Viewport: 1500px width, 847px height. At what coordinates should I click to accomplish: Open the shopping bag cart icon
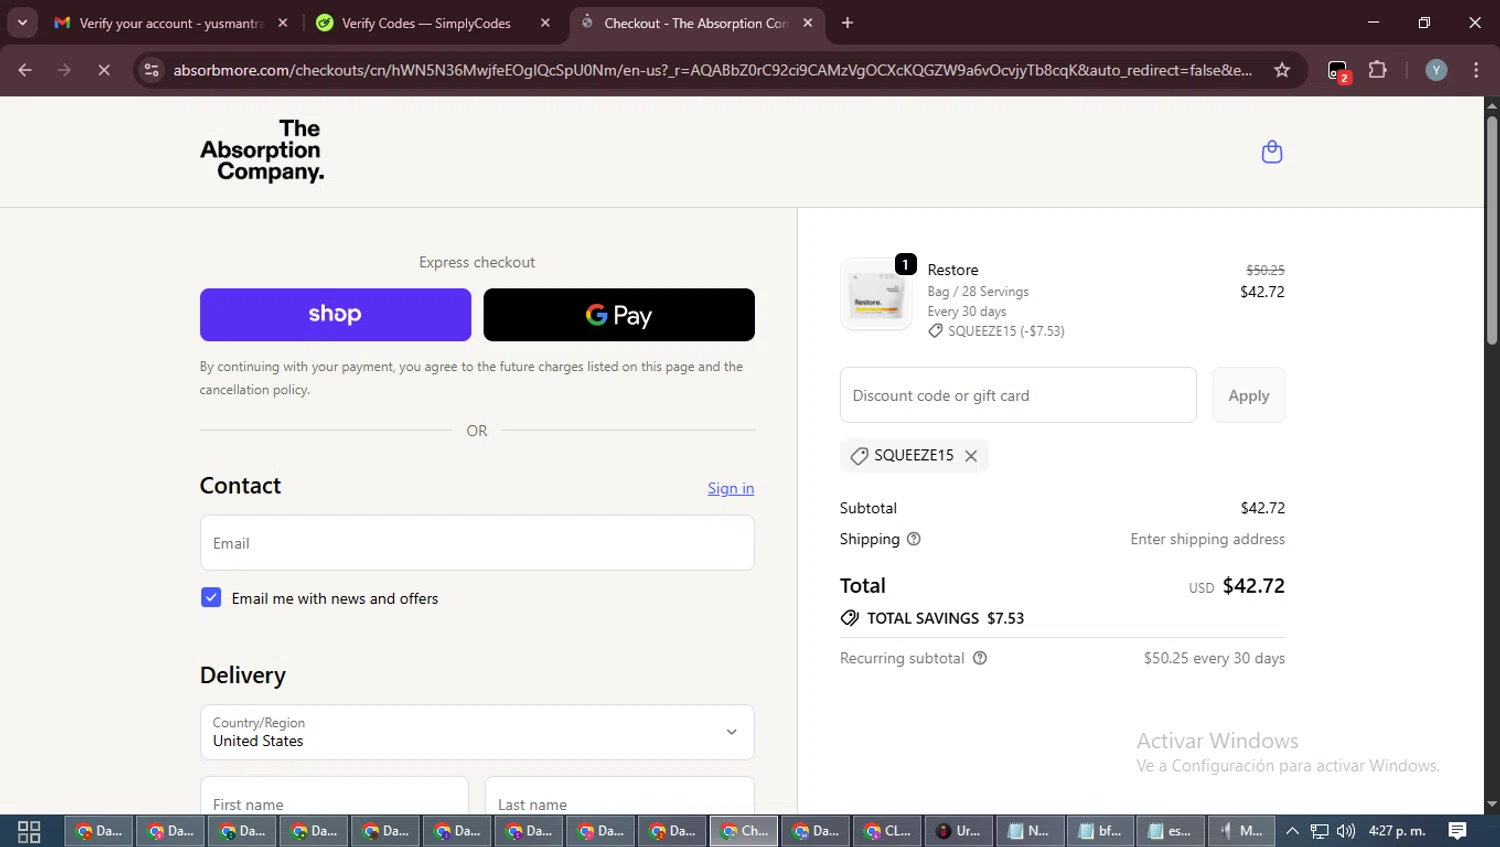click(x=1272, y=152)
